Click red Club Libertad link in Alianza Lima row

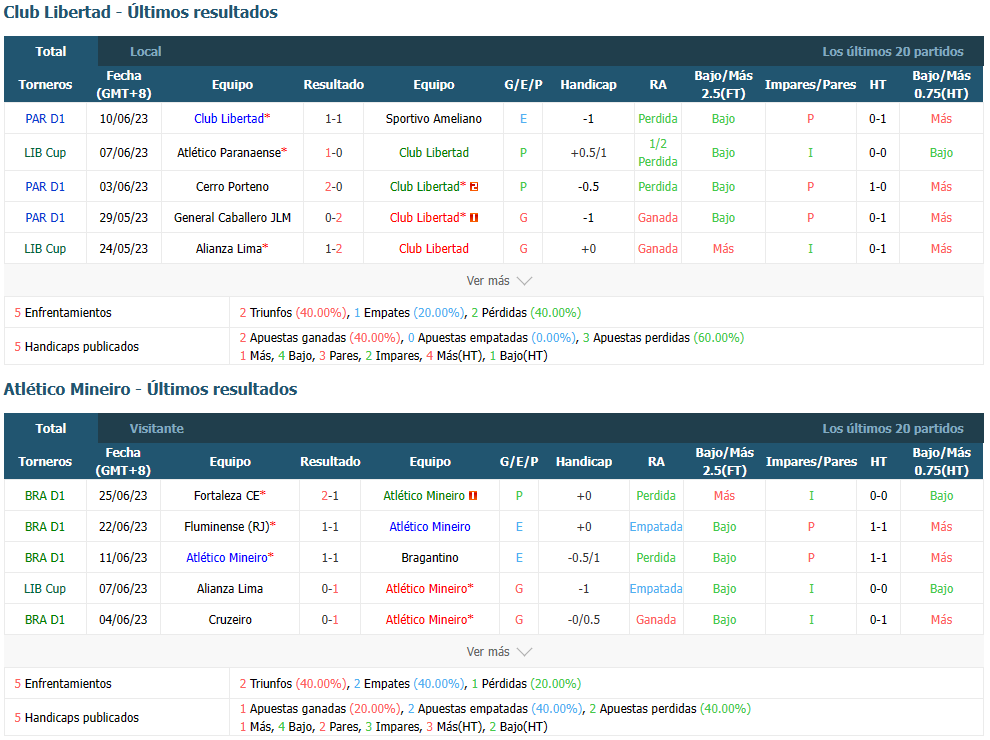(x=434, y=249)
